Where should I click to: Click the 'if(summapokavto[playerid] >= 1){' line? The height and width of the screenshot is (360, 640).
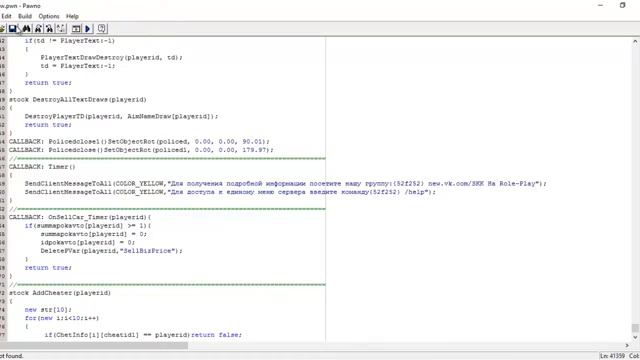88,226
